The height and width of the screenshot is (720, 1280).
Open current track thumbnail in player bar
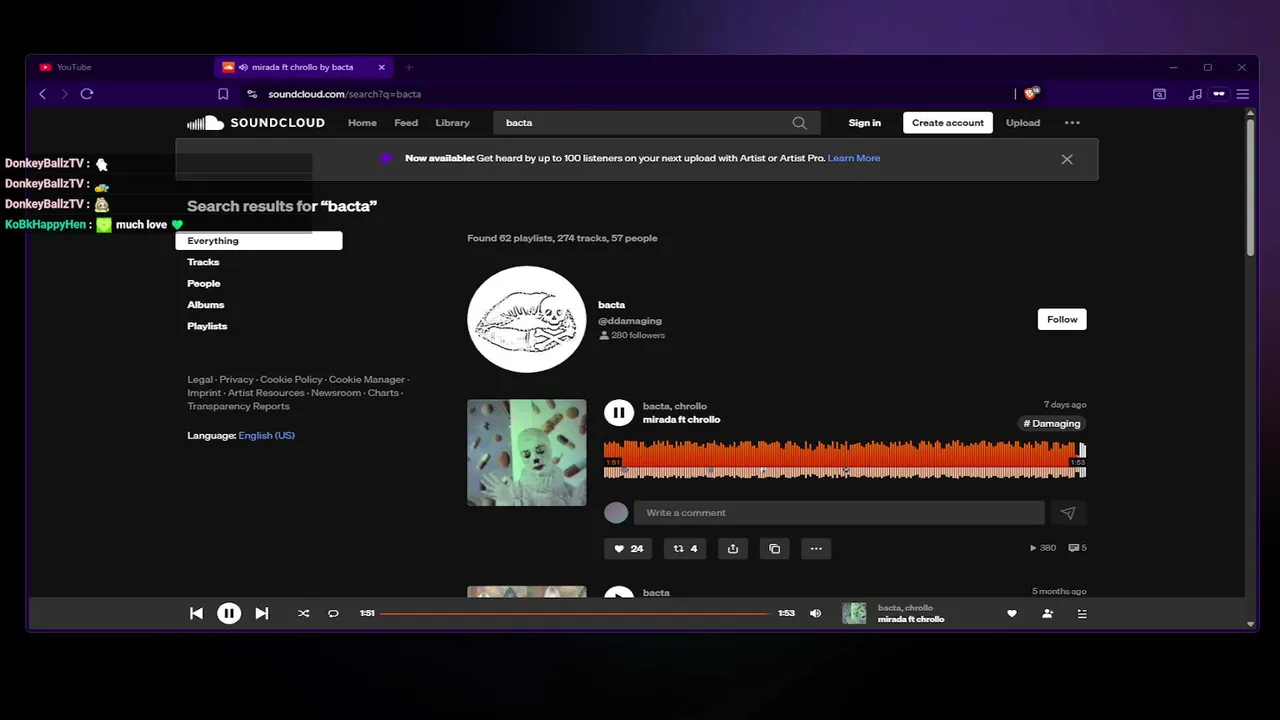point(854,613)
